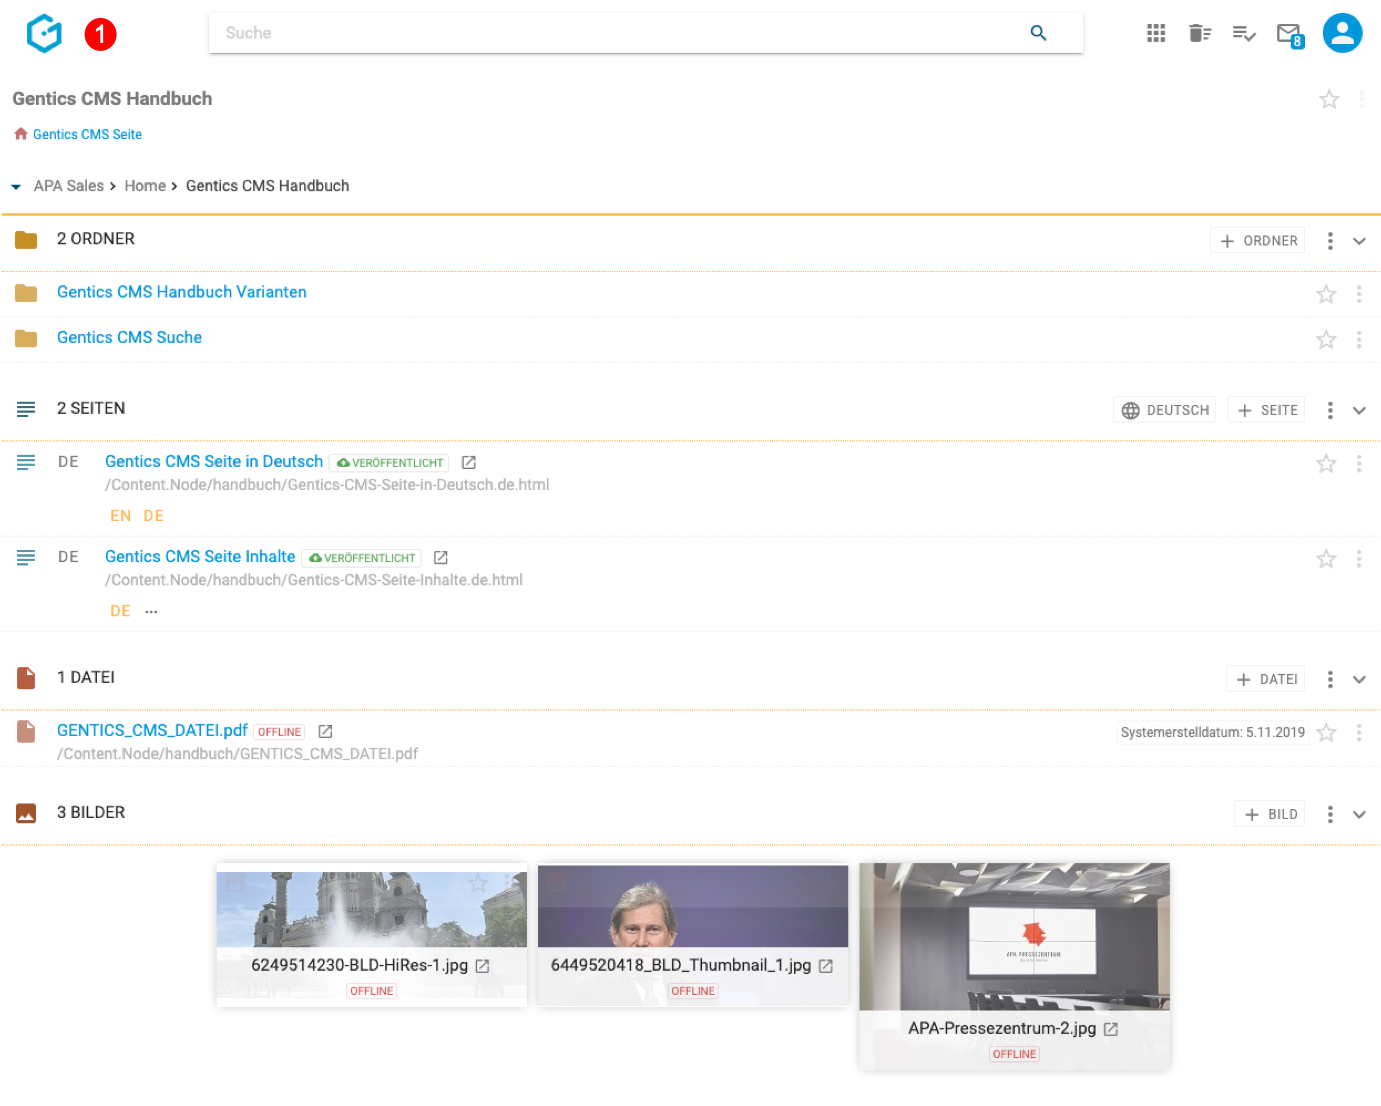The height and width of the screenshot is (1106, 1381).
Task: Open Seite Inhalte external link icon
Action: coord(441,557)
